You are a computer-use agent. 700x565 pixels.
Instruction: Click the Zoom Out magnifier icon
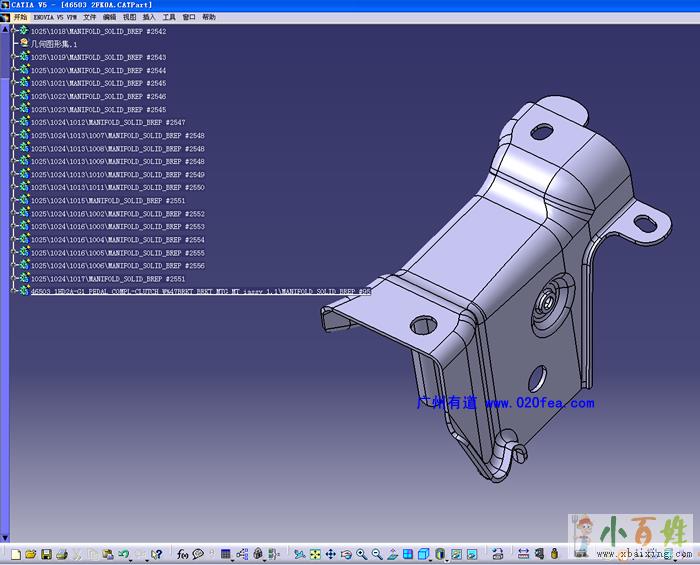tap(377, 554)
